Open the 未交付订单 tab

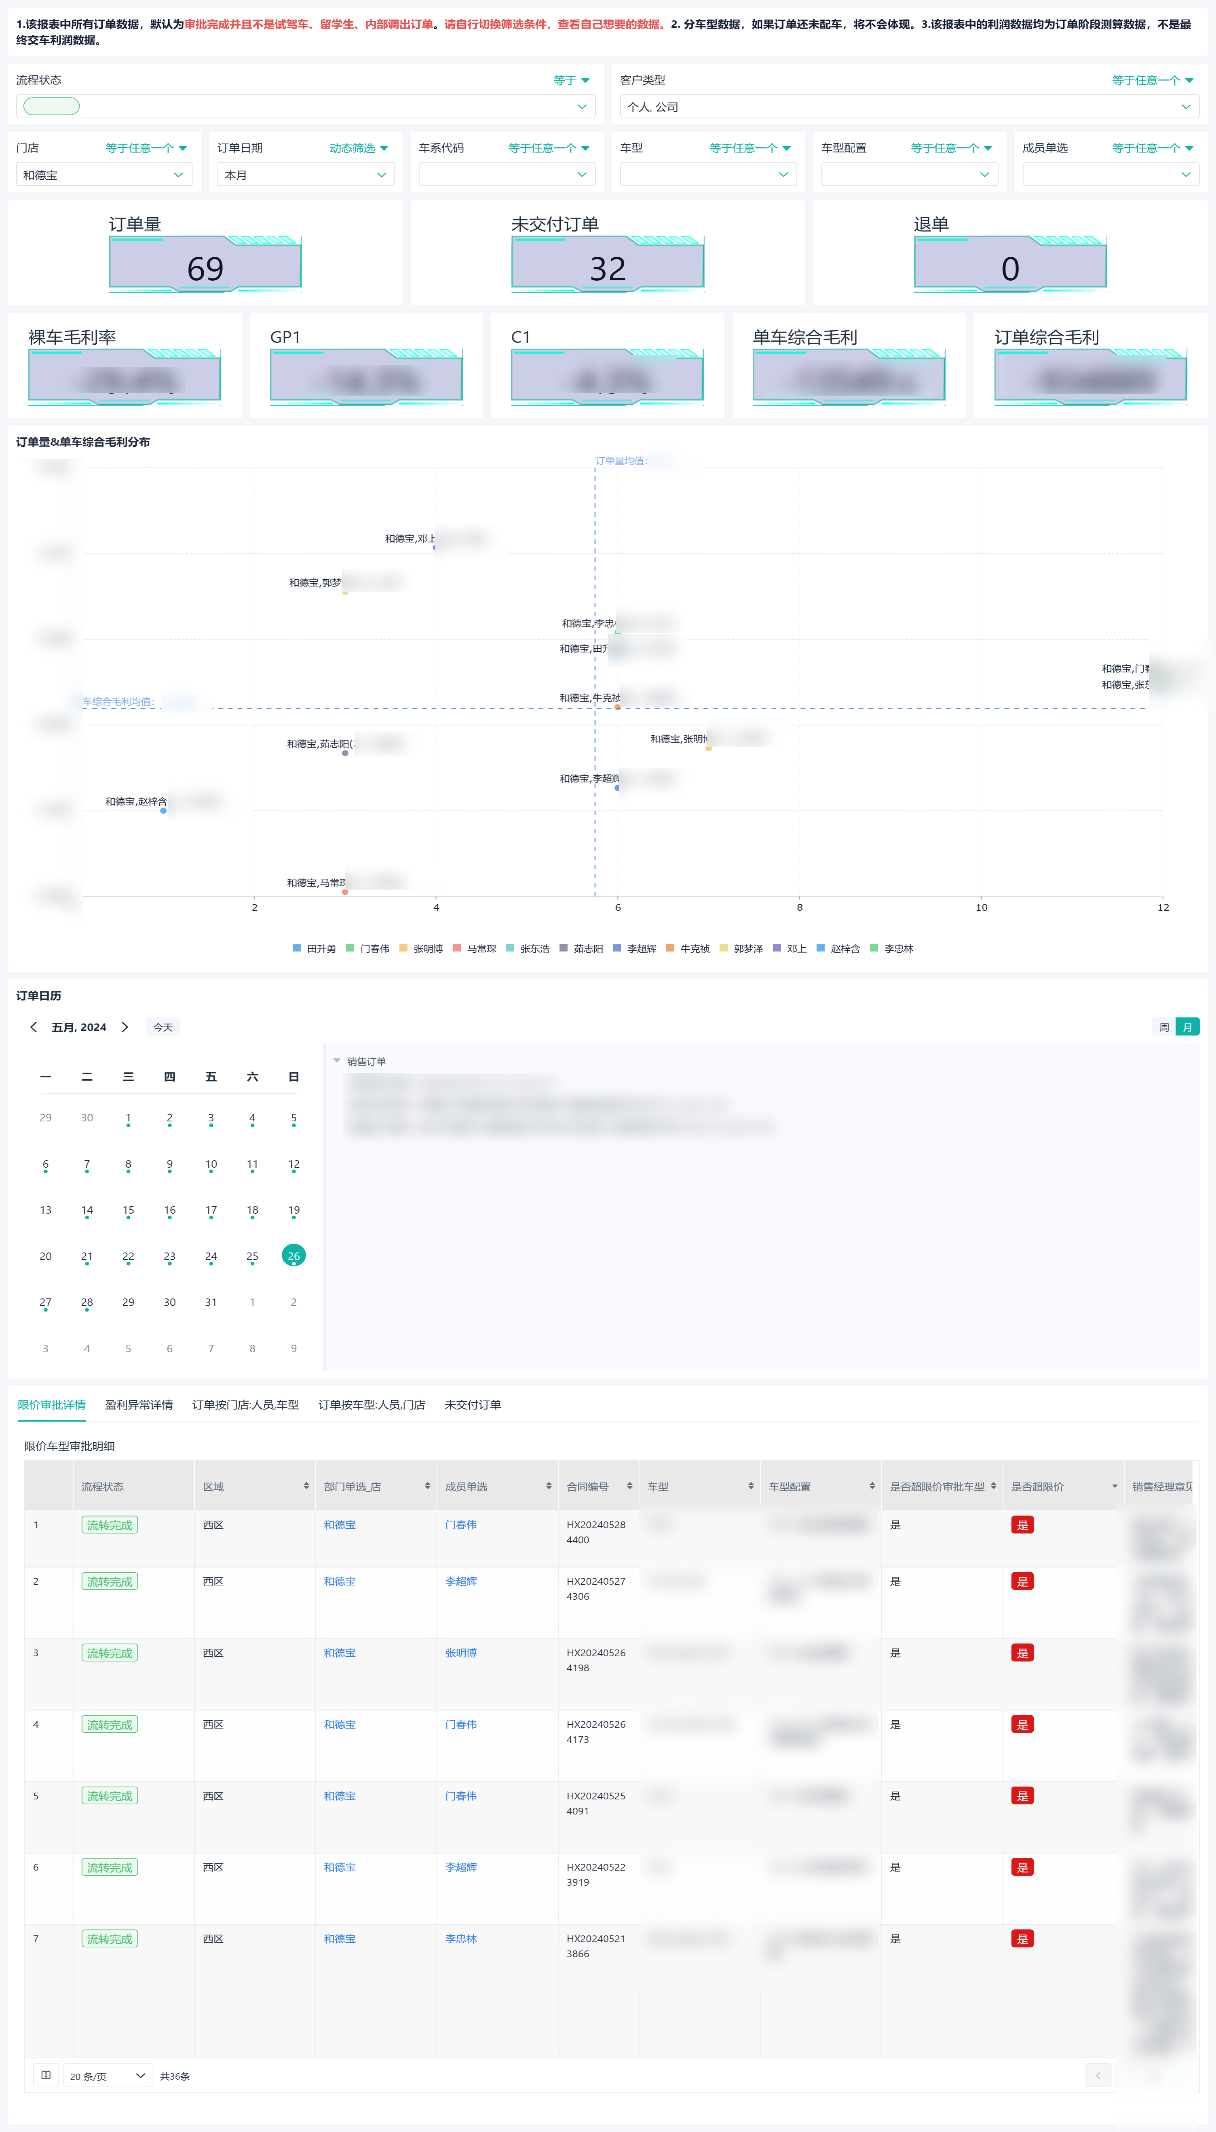tap(472, 1405)
